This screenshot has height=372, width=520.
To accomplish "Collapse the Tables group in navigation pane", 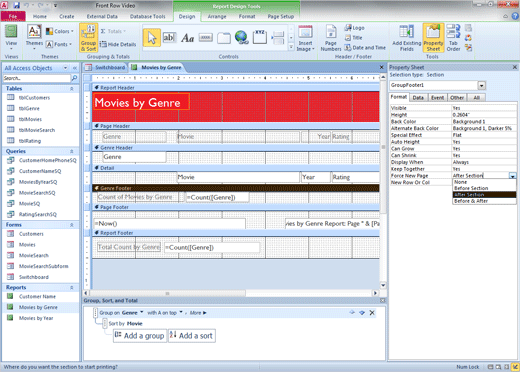I will pyautogui.click(x=72, y=89).
